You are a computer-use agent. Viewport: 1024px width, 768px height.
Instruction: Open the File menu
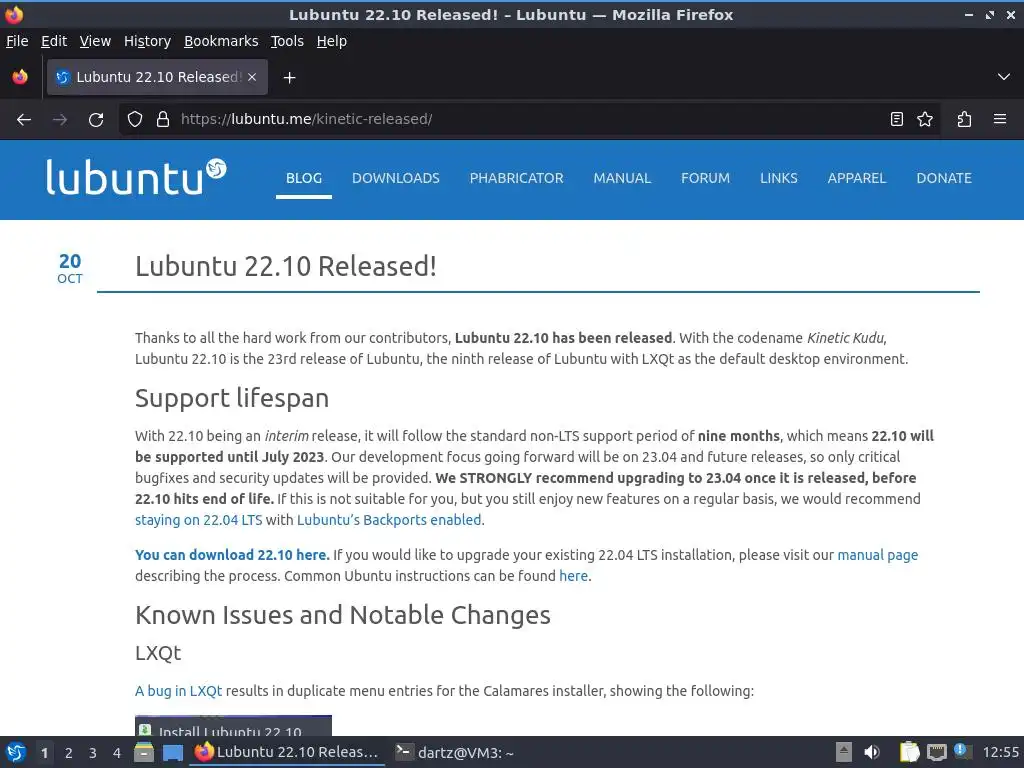(x=17, y=41)
